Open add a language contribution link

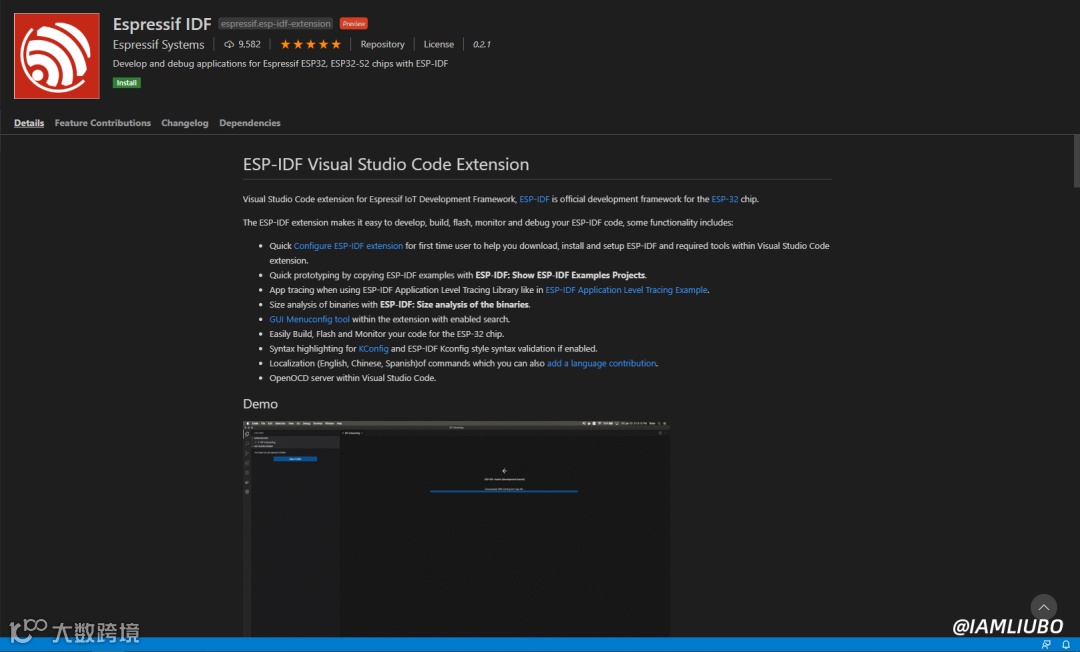click(x=601, y=364)
